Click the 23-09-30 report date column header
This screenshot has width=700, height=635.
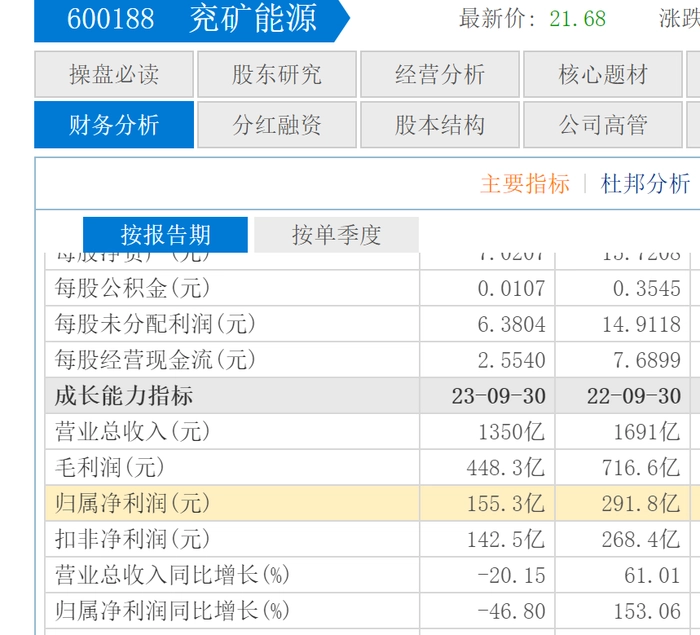click(498, 396)
